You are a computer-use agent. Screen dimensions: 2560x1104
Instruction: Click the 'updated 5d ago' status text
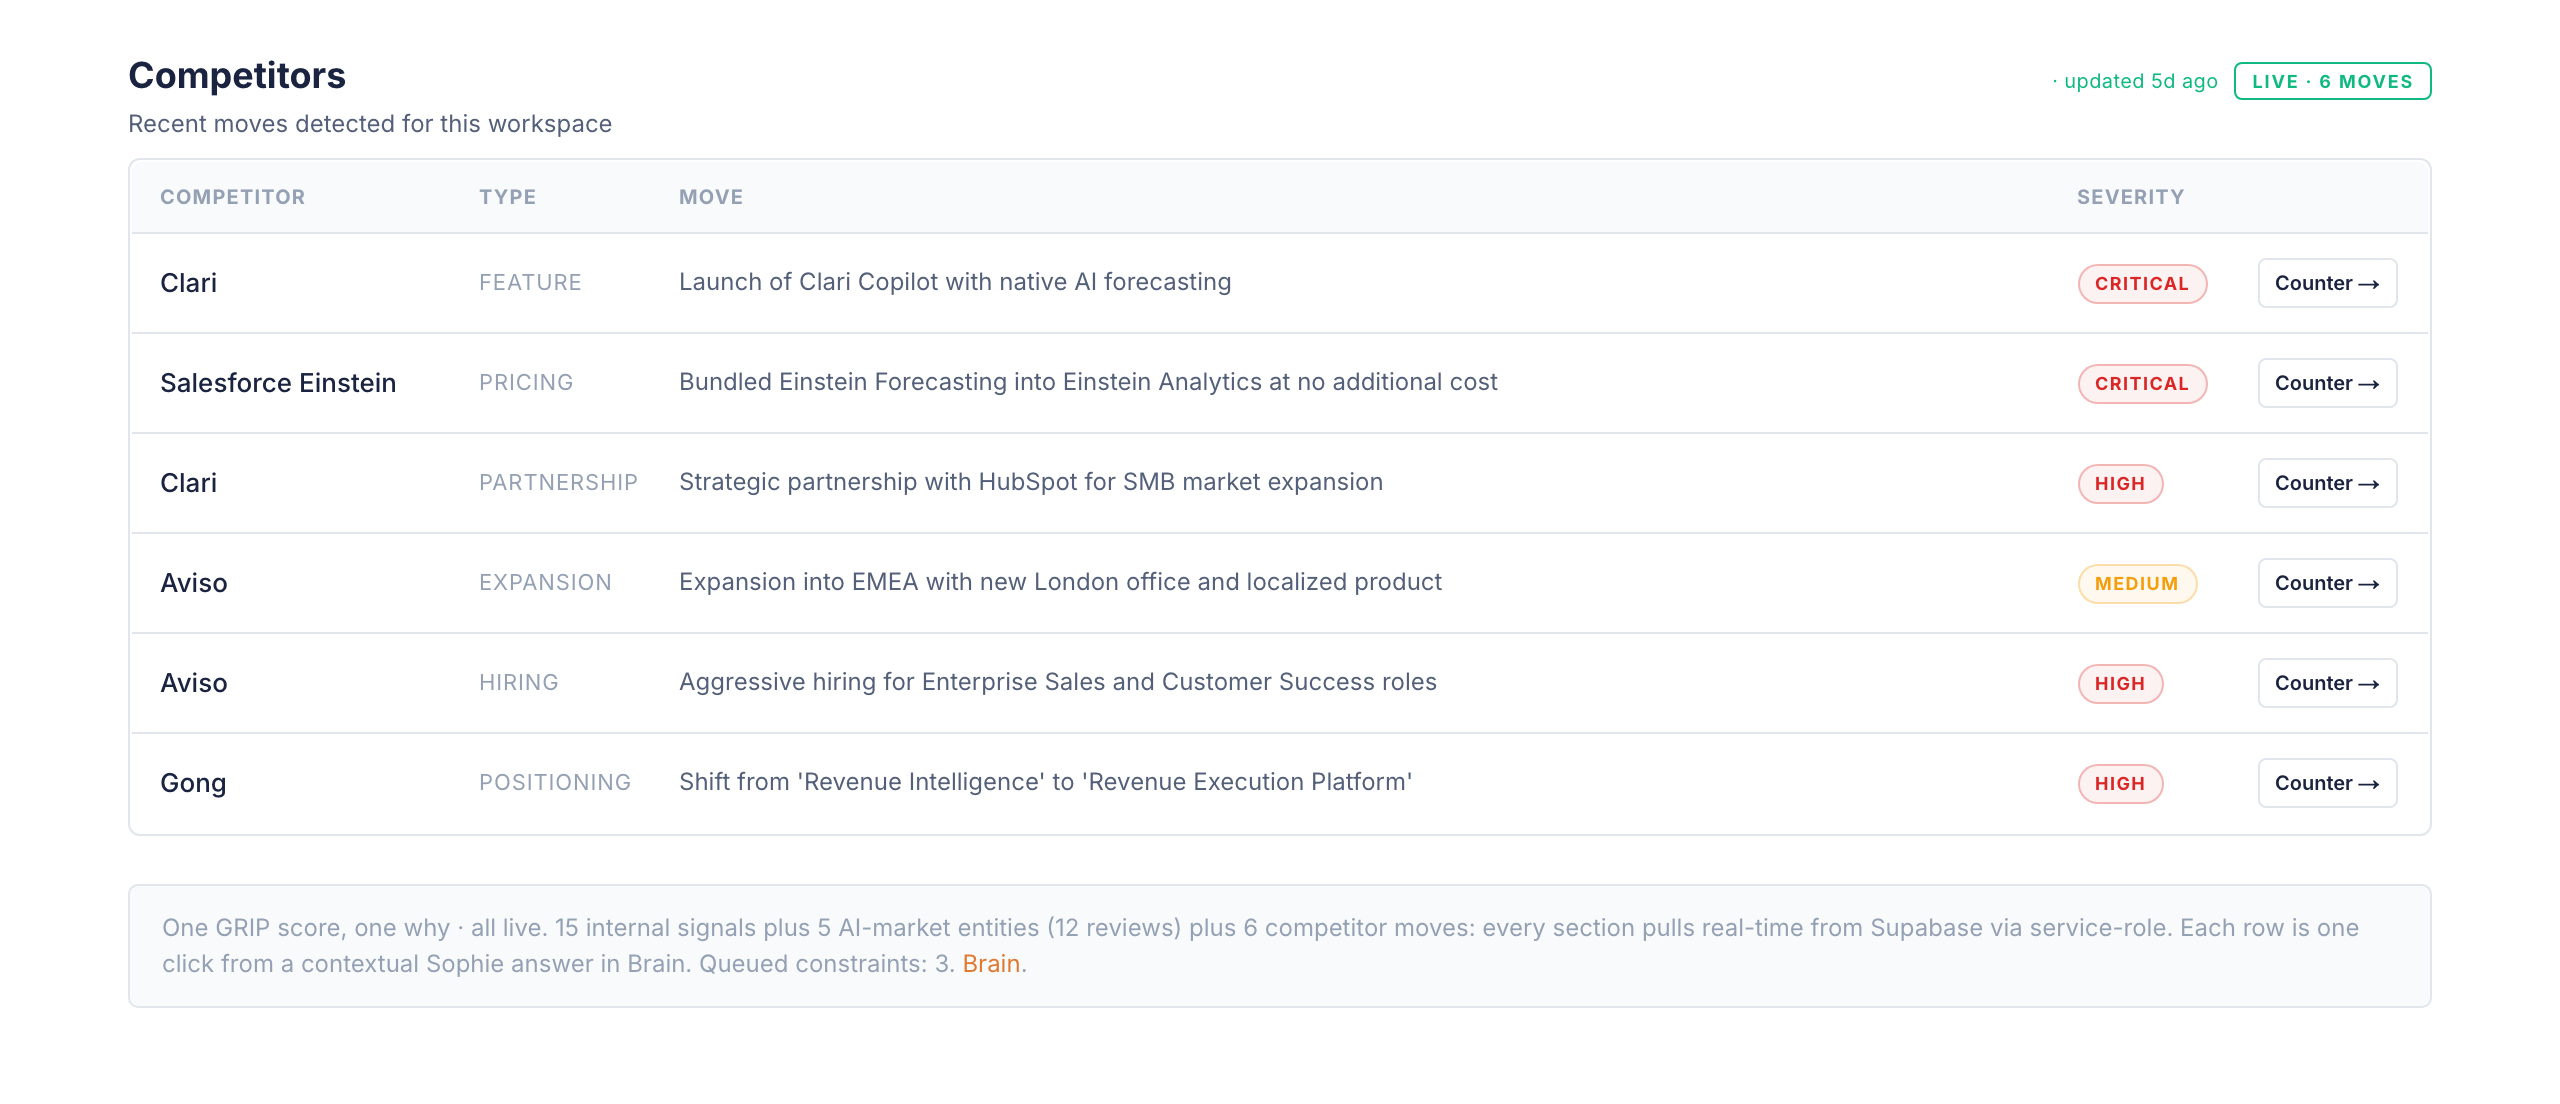pos(2135,81)
